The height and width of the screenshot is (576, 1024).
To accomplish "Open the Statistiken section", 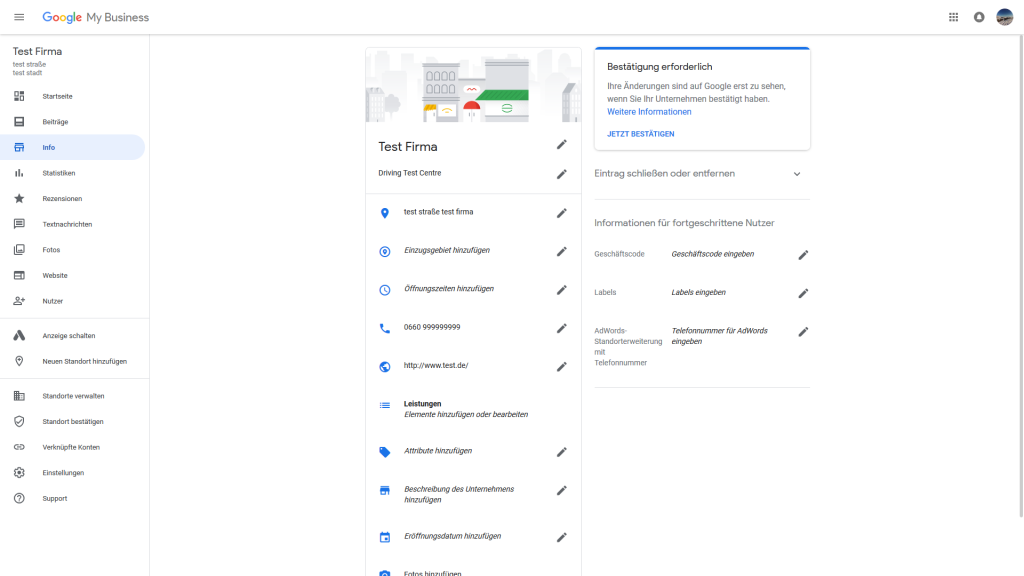I will pyautogui.click(x=58, y=172).
